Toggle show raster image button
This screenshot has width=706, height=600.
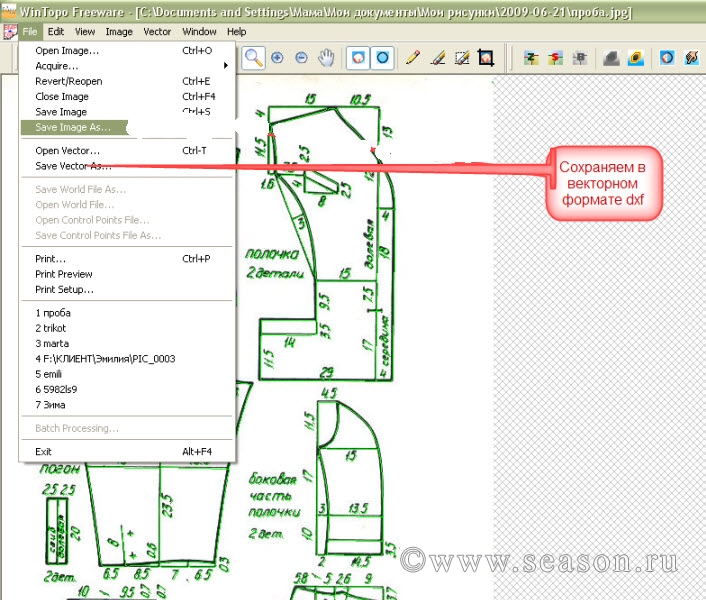(x=358, y=58)
